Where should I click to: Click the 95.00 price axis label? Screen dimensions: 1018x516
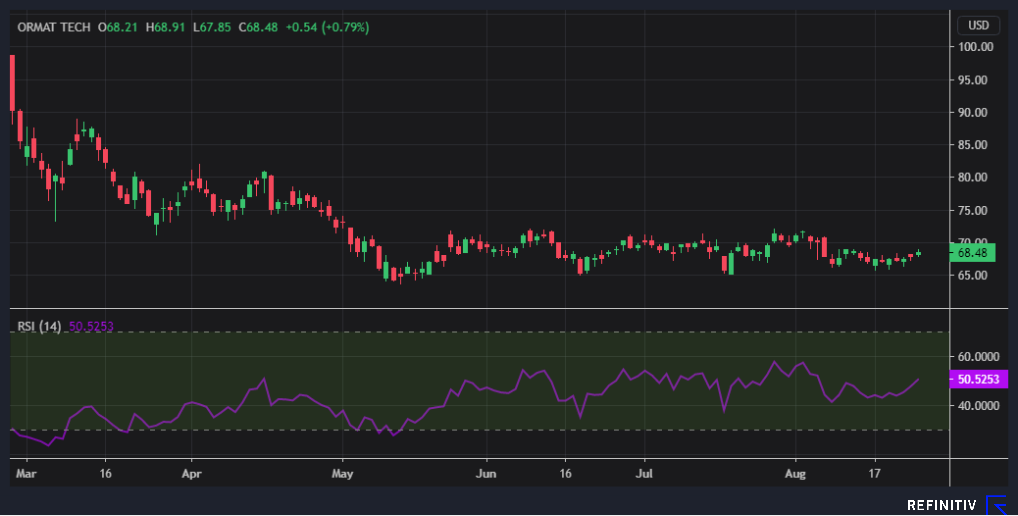(x=973, y=80)
